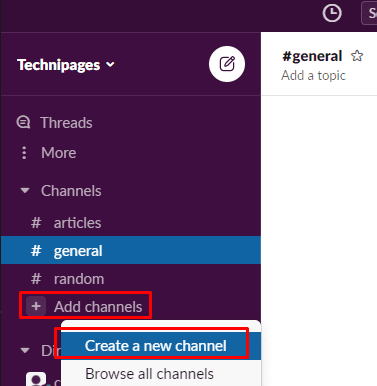
Task: Click the three-dot More icon
Action: [24, 153]
